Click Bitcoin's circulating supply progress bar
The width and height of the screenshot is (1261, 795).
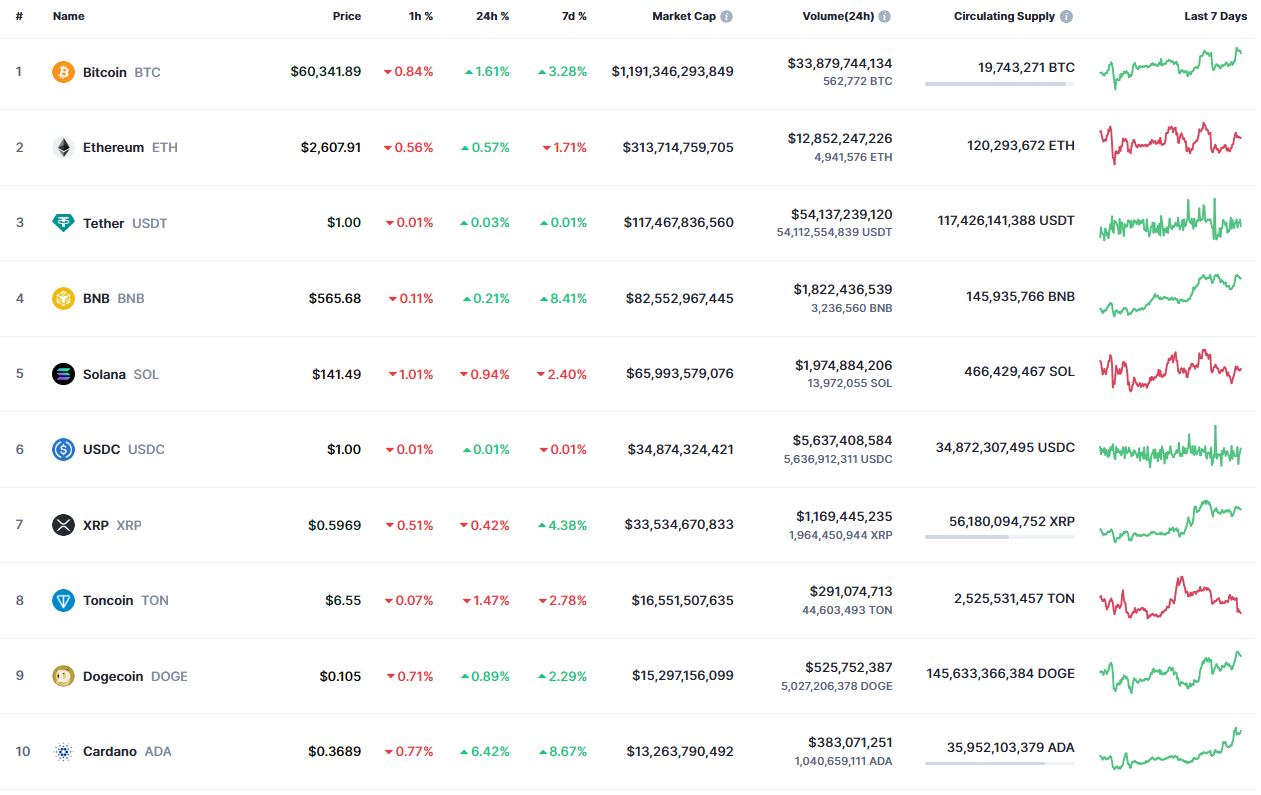pos(999,84)
